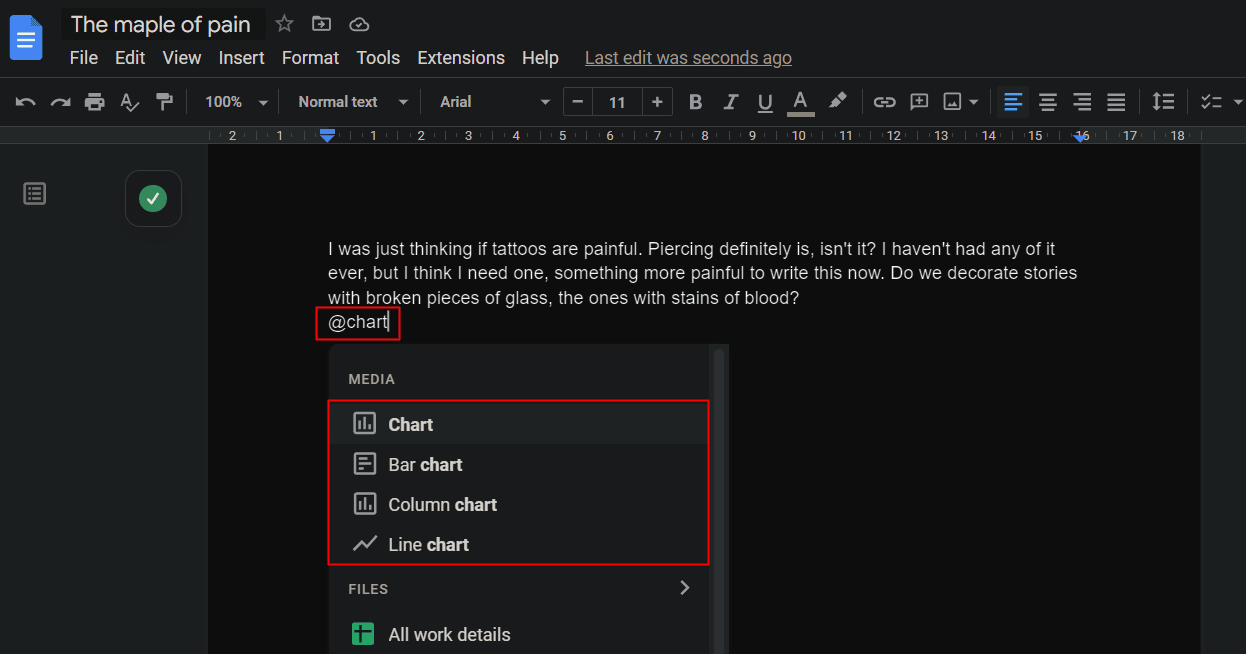Run spelling and grammar check
Viewport: 1246px width, 654px height.
coord(129,102)
